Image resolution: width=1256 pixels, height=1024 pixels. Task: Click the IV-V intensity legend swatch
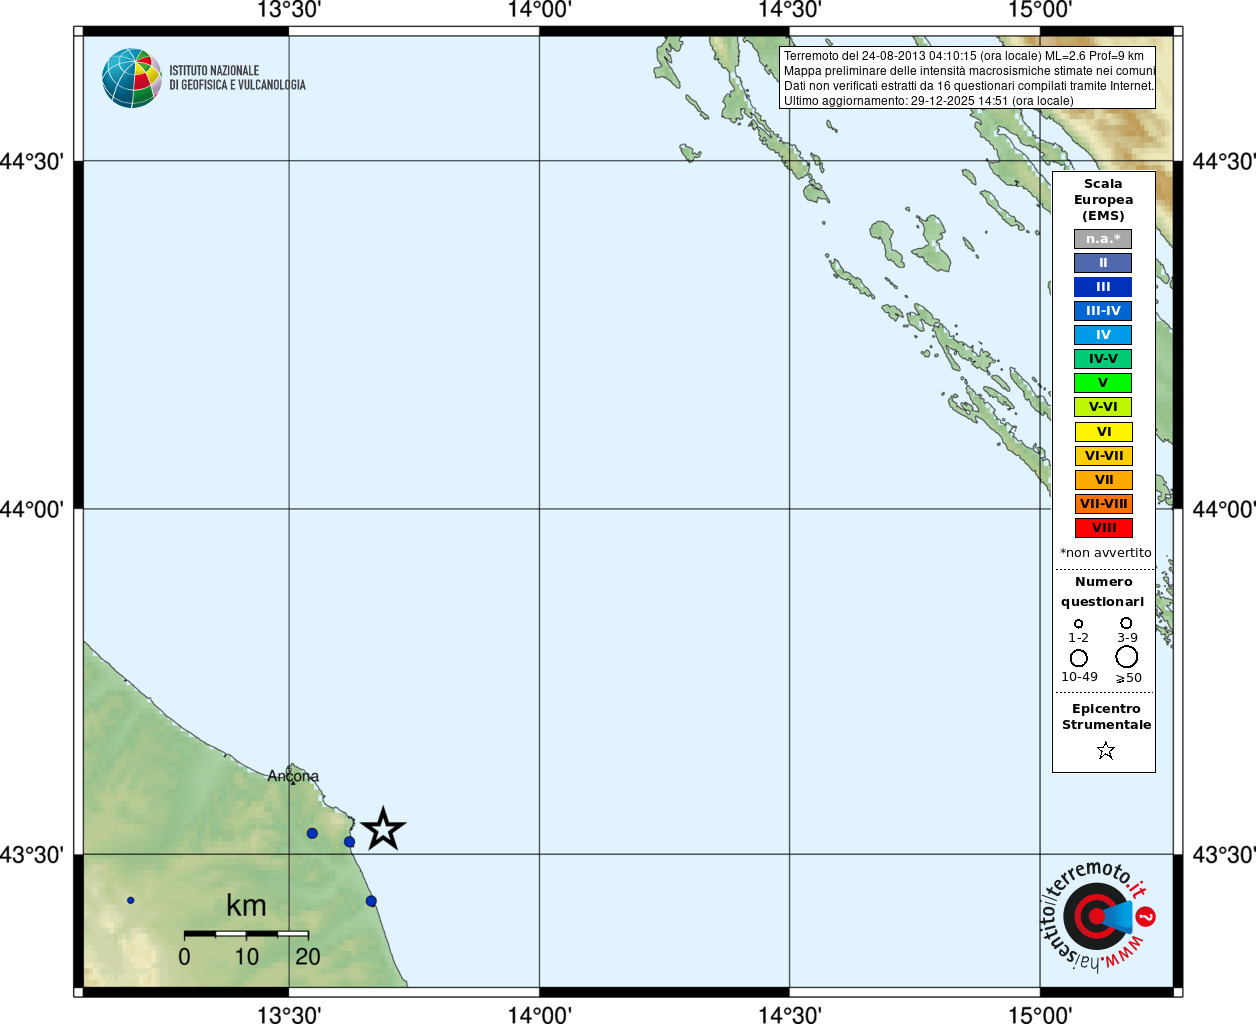1103,359
